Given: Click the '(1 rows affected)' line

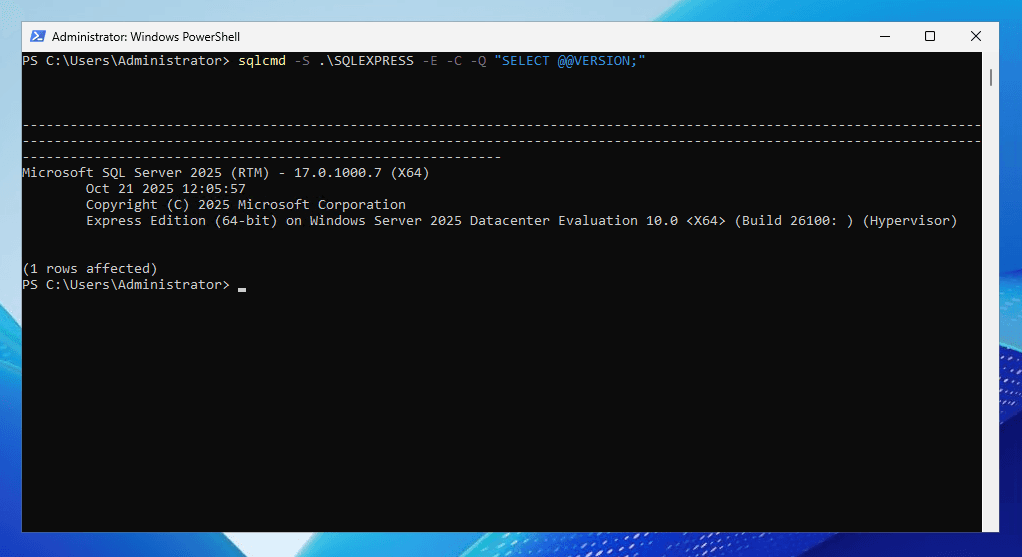Looking at the screenshot, I should [x=90, y=268].
